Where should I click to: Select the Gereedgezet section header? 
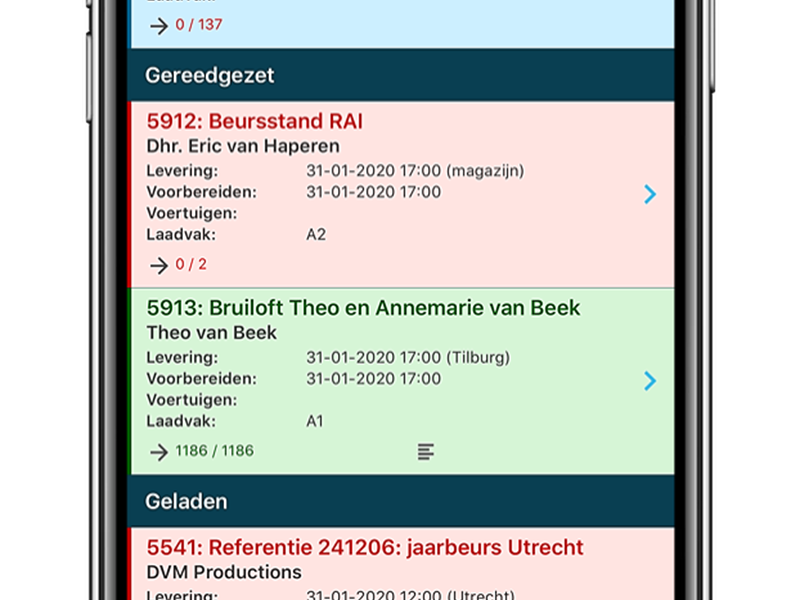pyautogui.click(x=210, y=75)
